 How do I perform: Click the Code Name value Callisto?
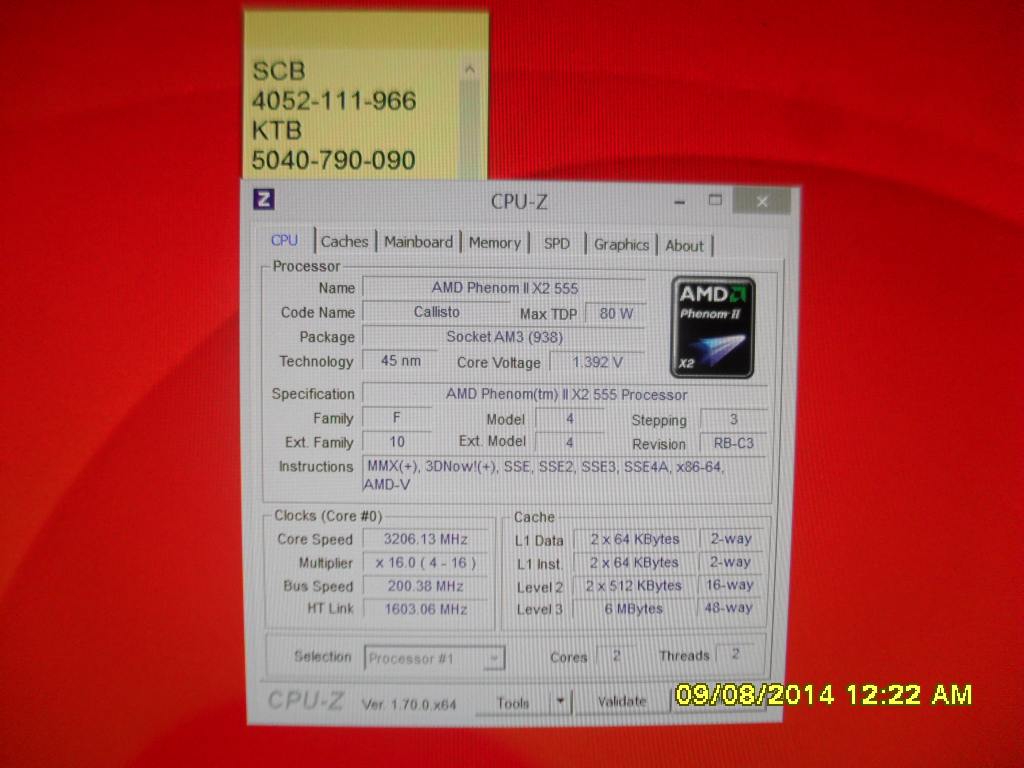coord(436,312)
